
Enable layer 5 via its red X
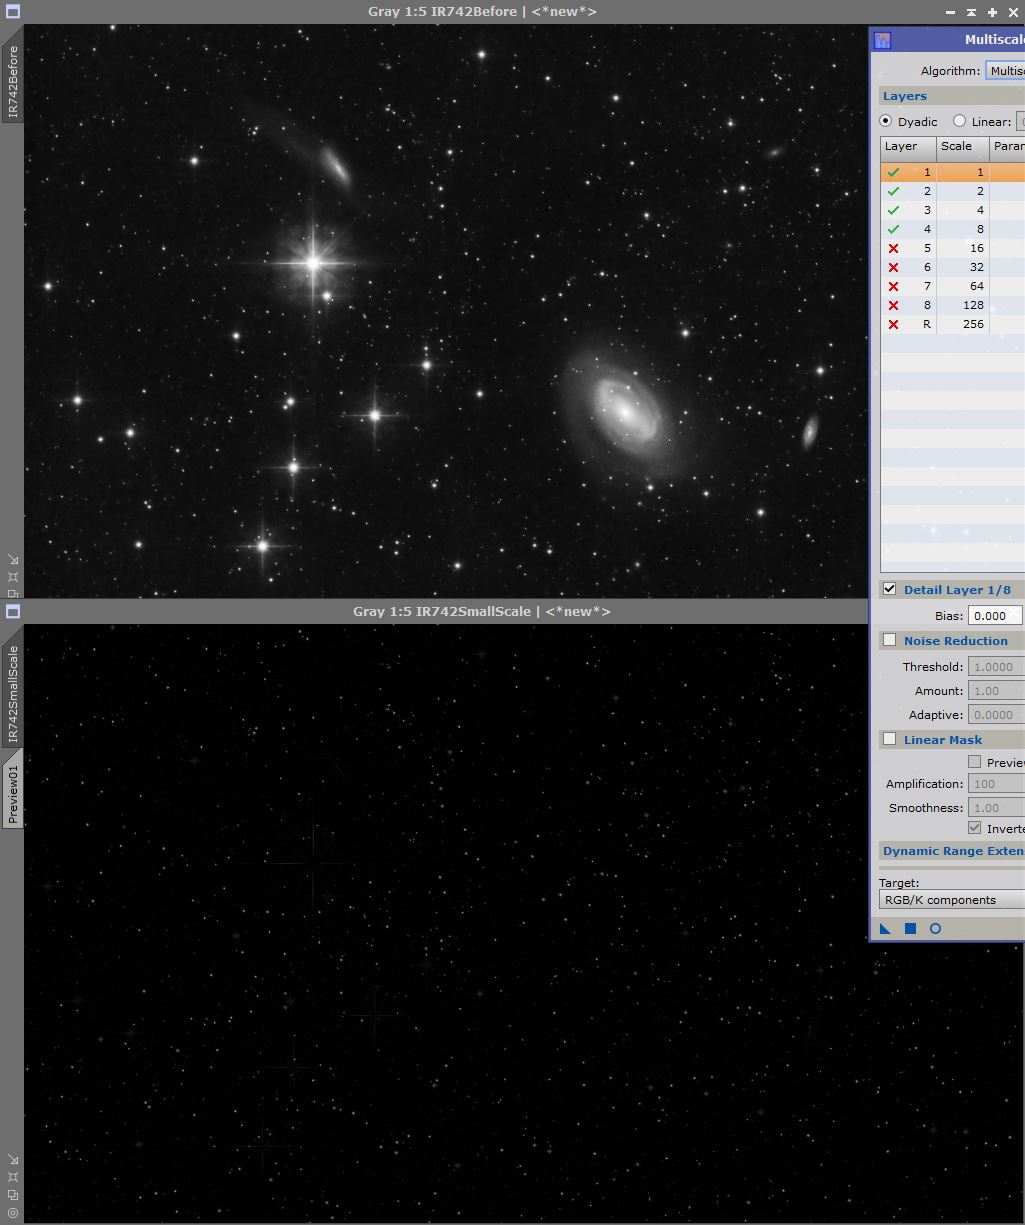(893, 248)
